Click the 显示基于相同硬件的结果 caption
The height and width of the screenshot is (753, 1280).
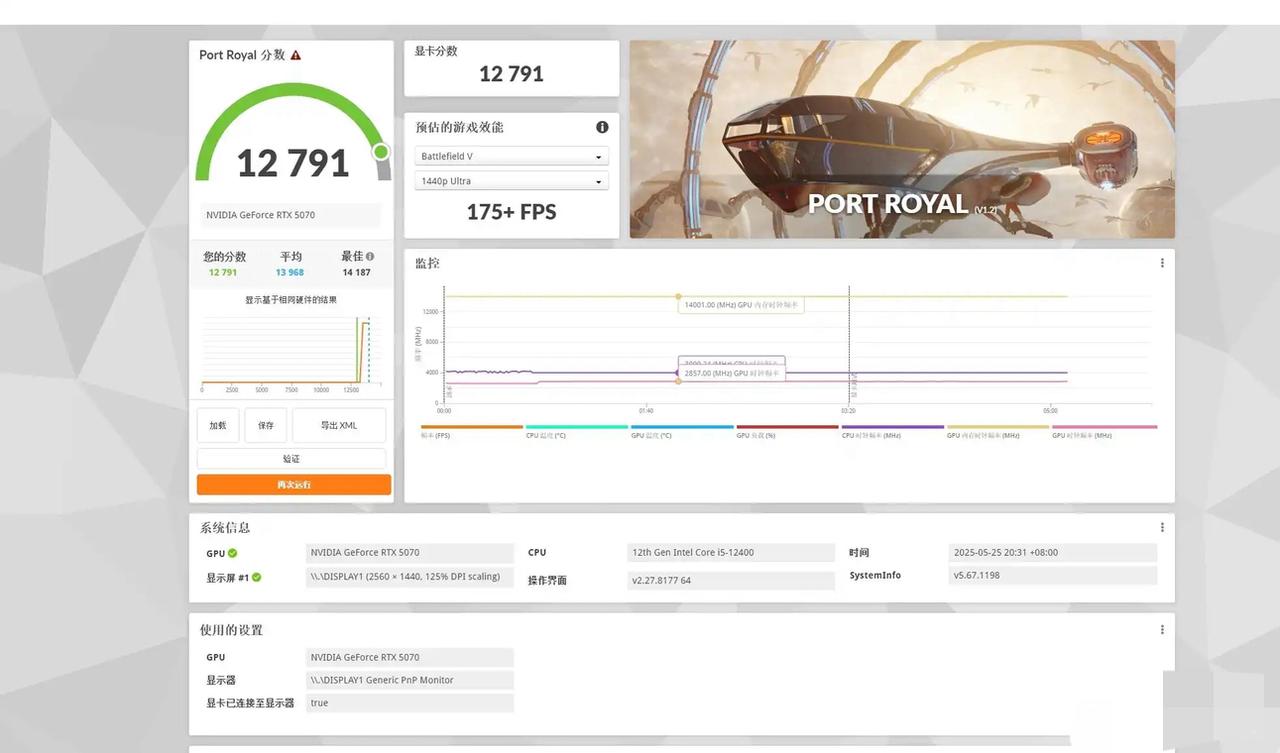291,300
